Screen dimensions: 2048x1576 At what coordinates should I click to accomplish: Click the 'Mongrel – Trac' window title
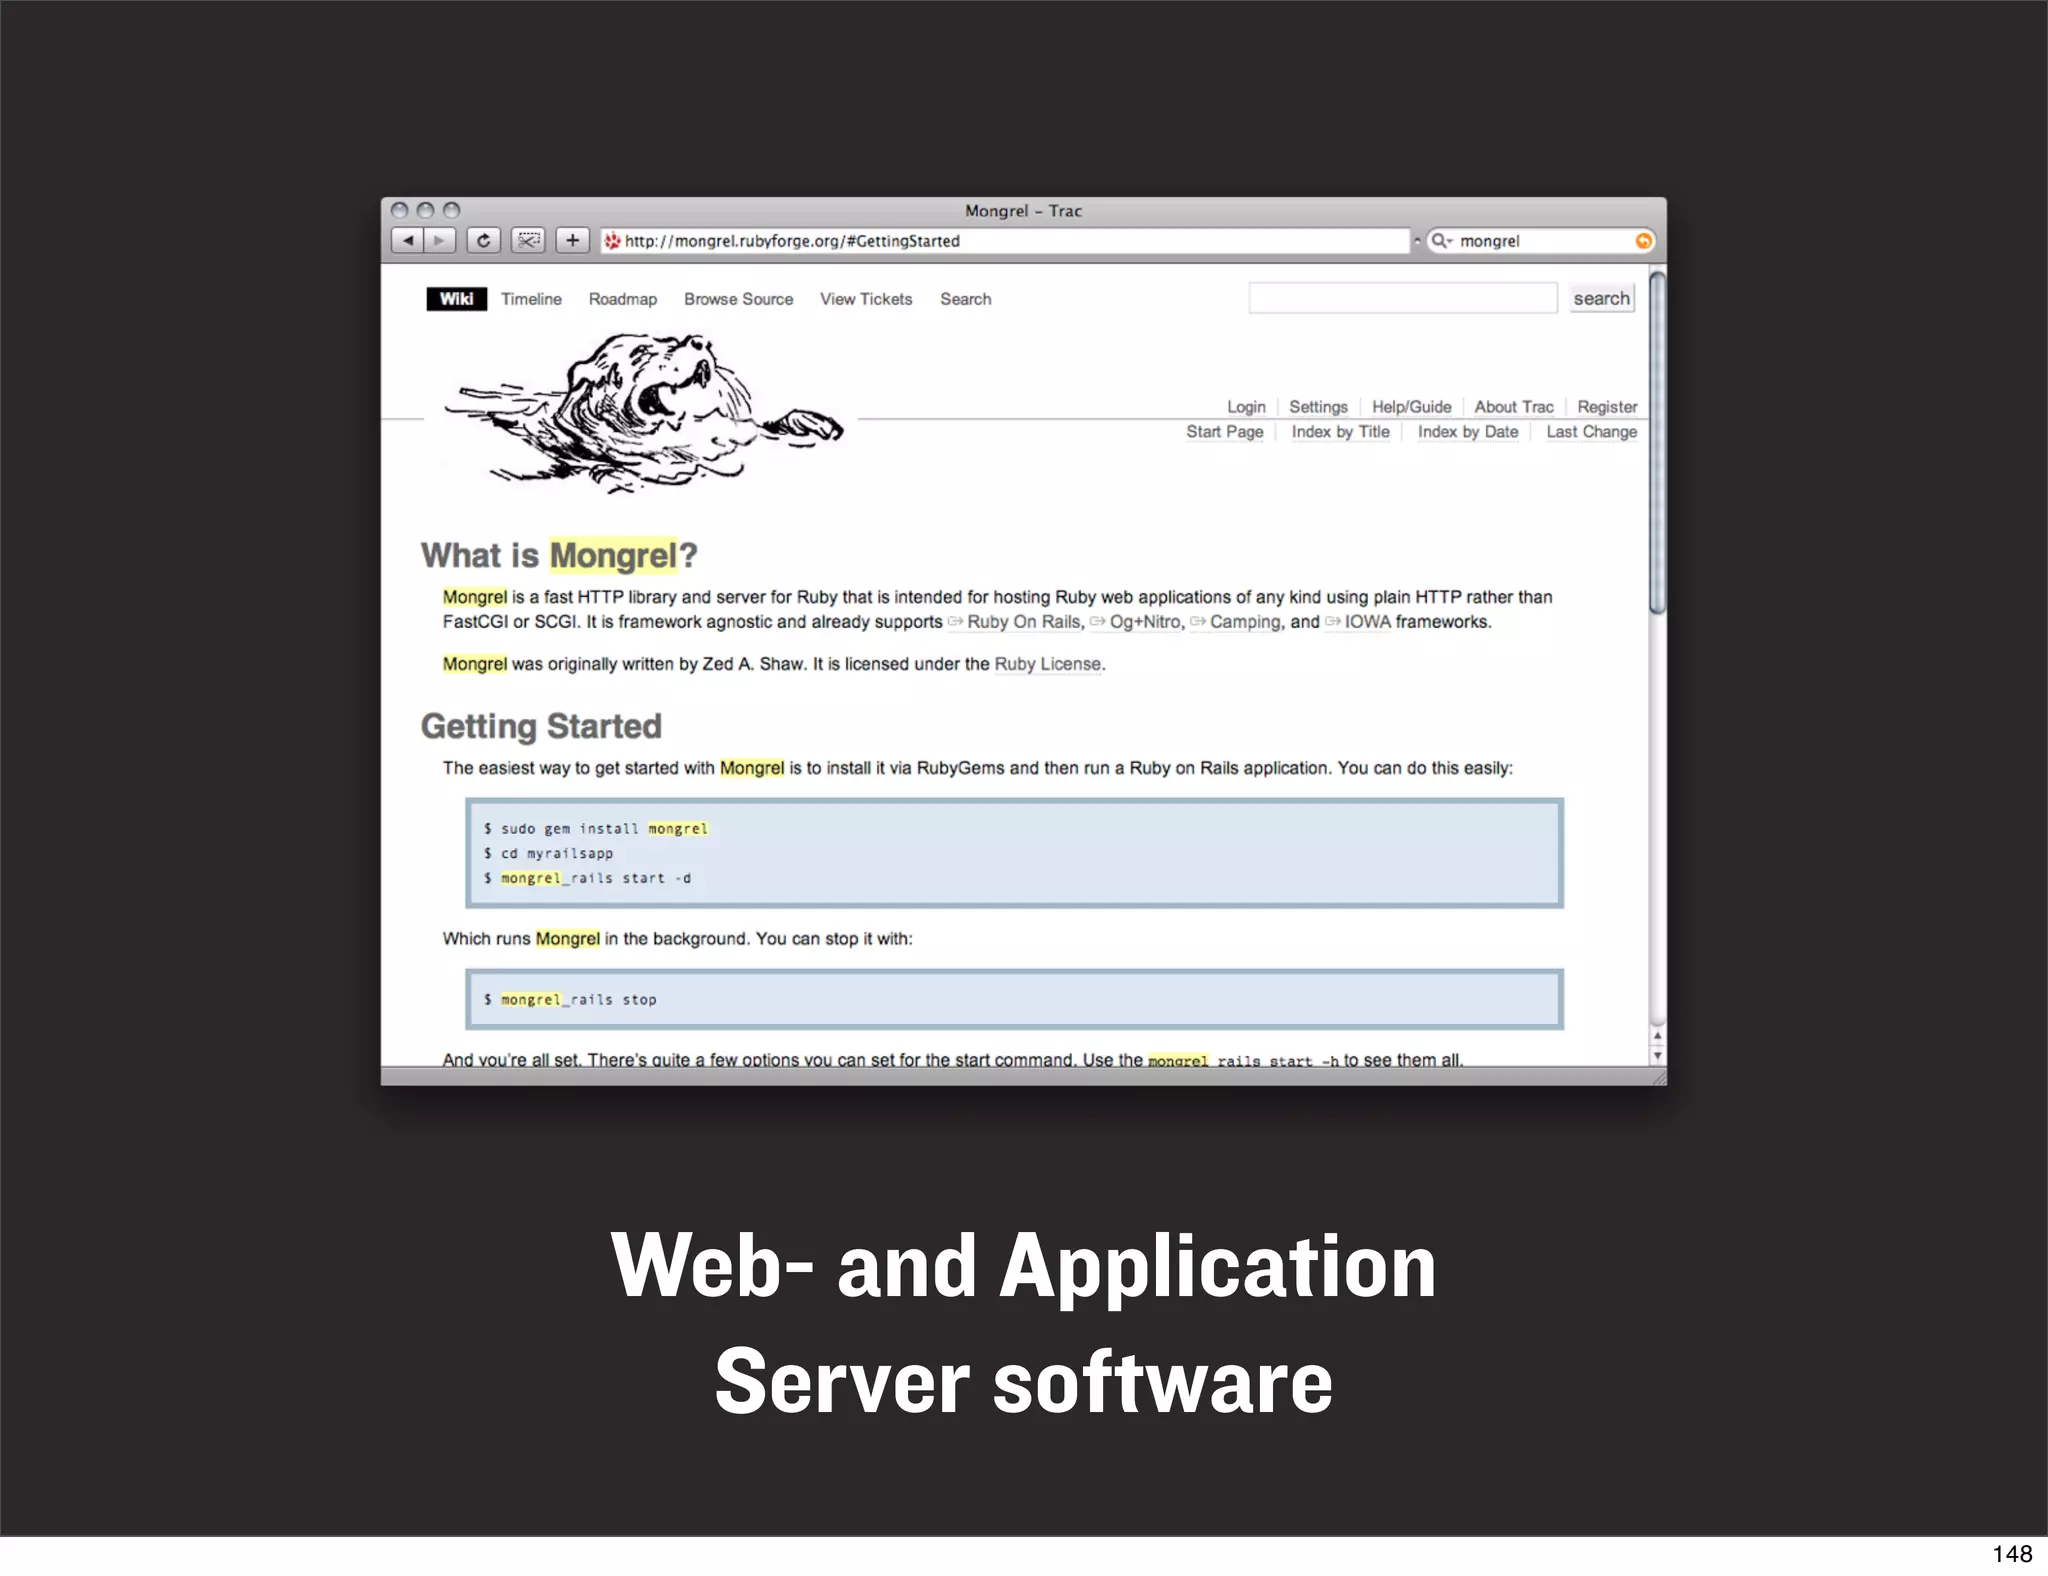(1023, 211)
